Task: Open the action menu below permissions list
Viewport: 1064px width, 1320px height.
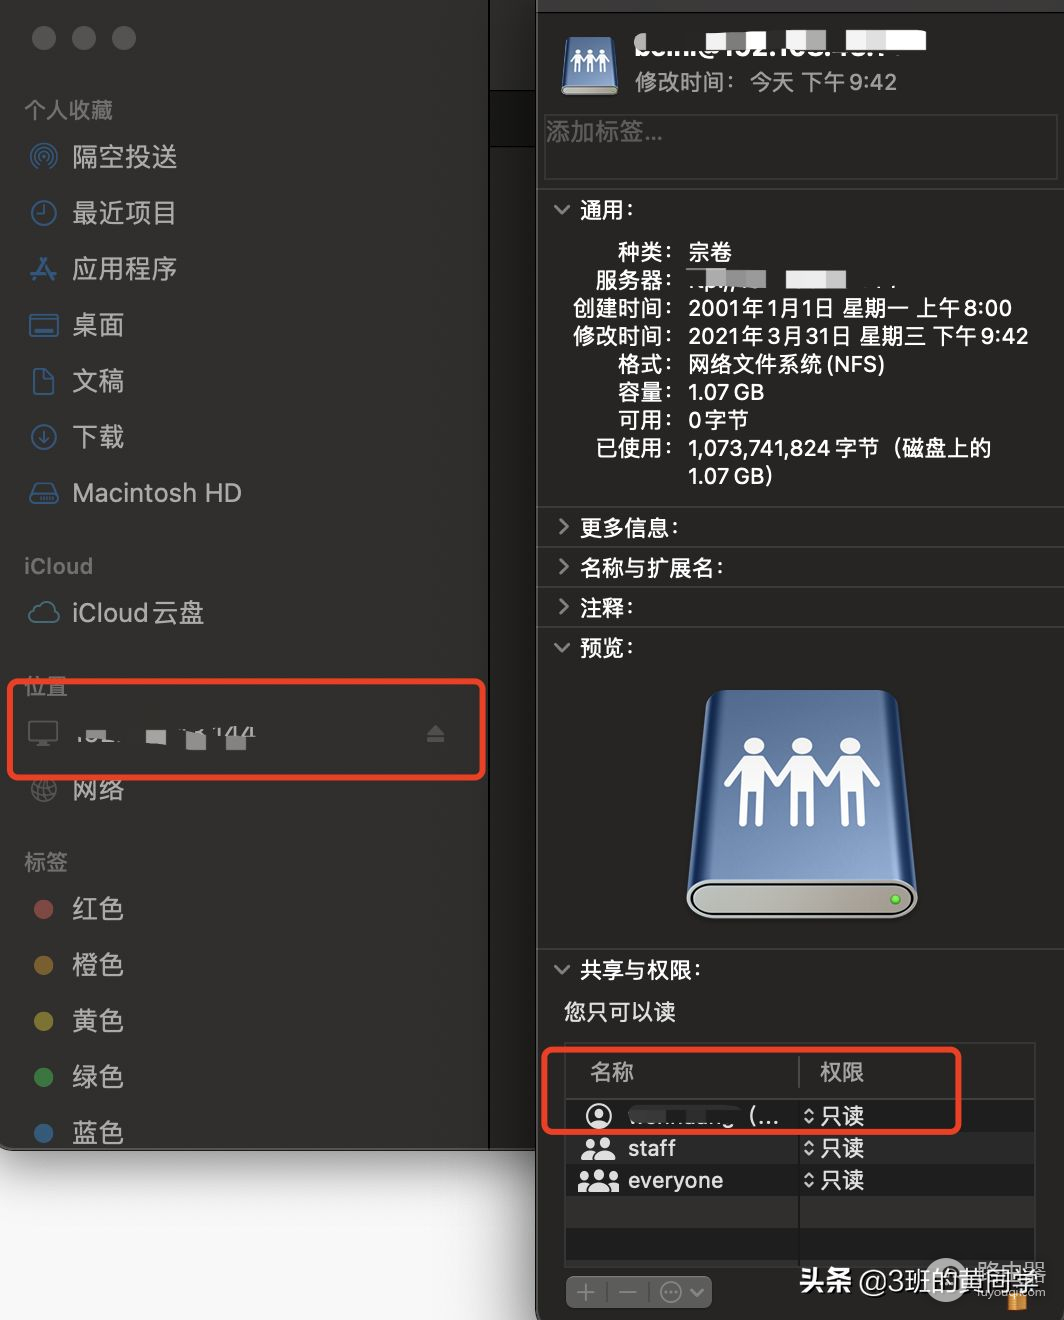Action: coord(683,1293)
